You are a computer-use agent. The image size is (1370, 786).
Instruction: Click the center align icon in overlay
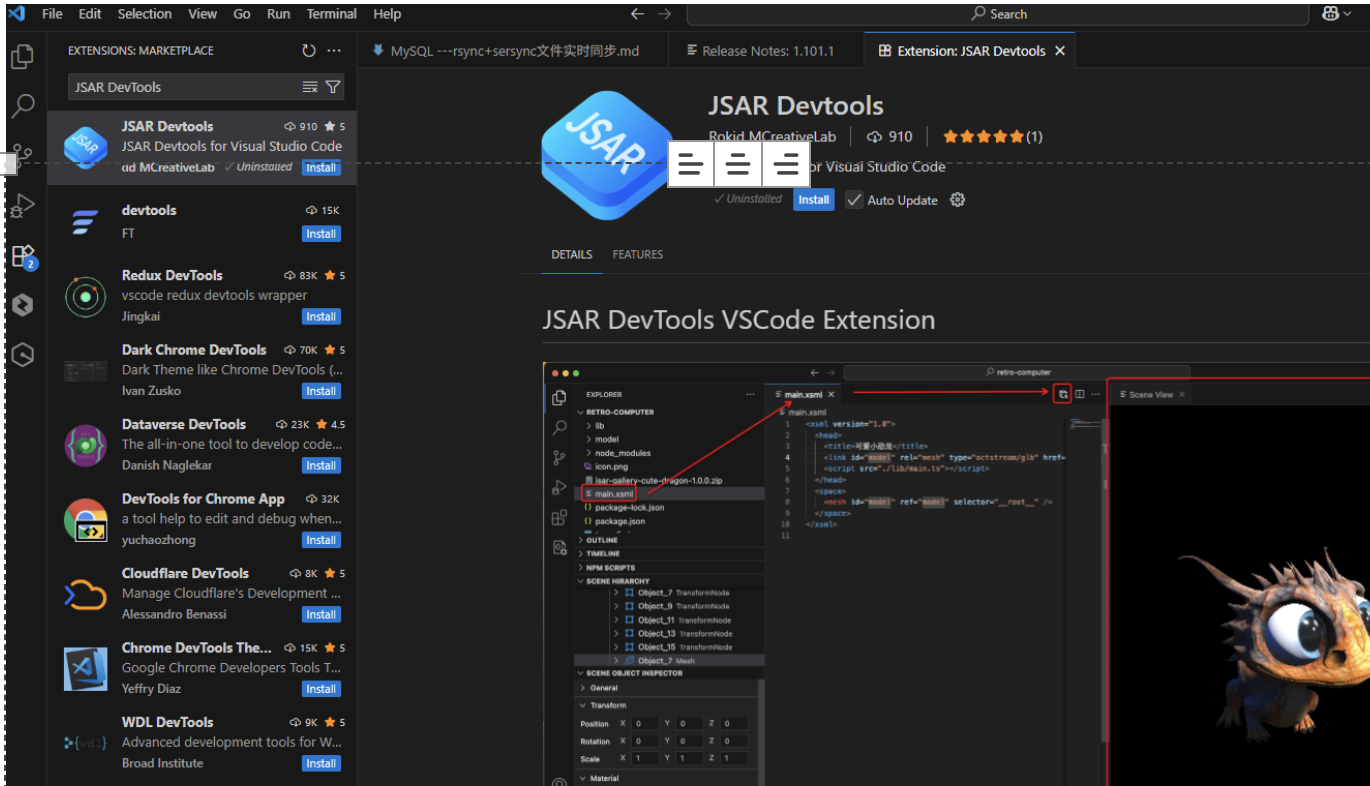(738, 165)
